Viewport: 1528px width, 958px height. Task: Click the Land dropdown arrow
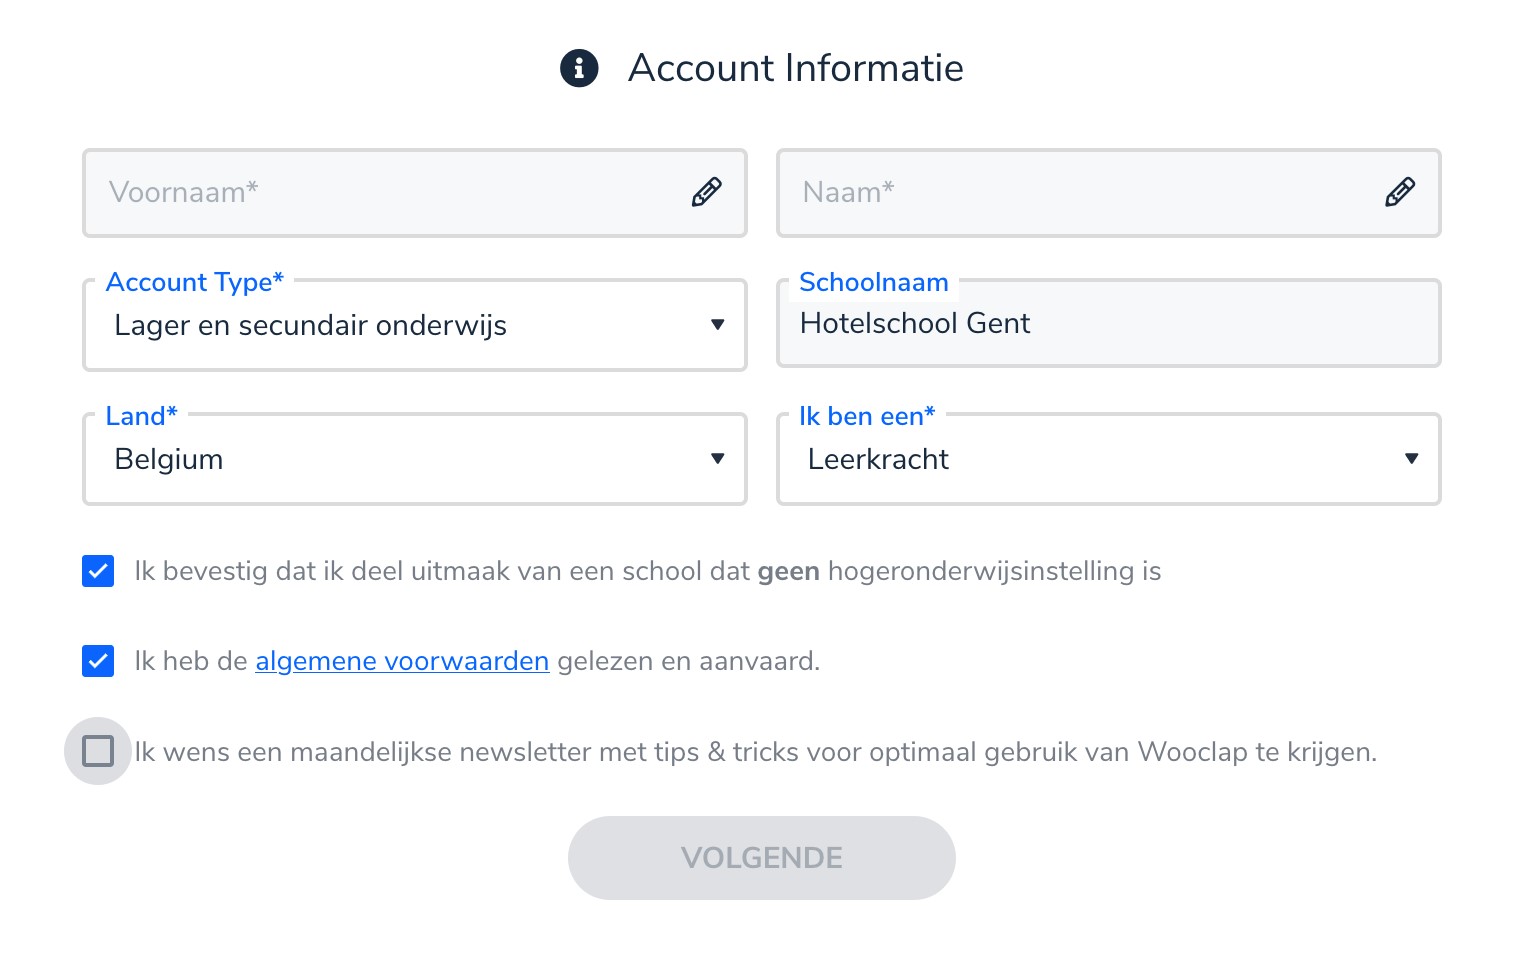[x=717, y=459]
